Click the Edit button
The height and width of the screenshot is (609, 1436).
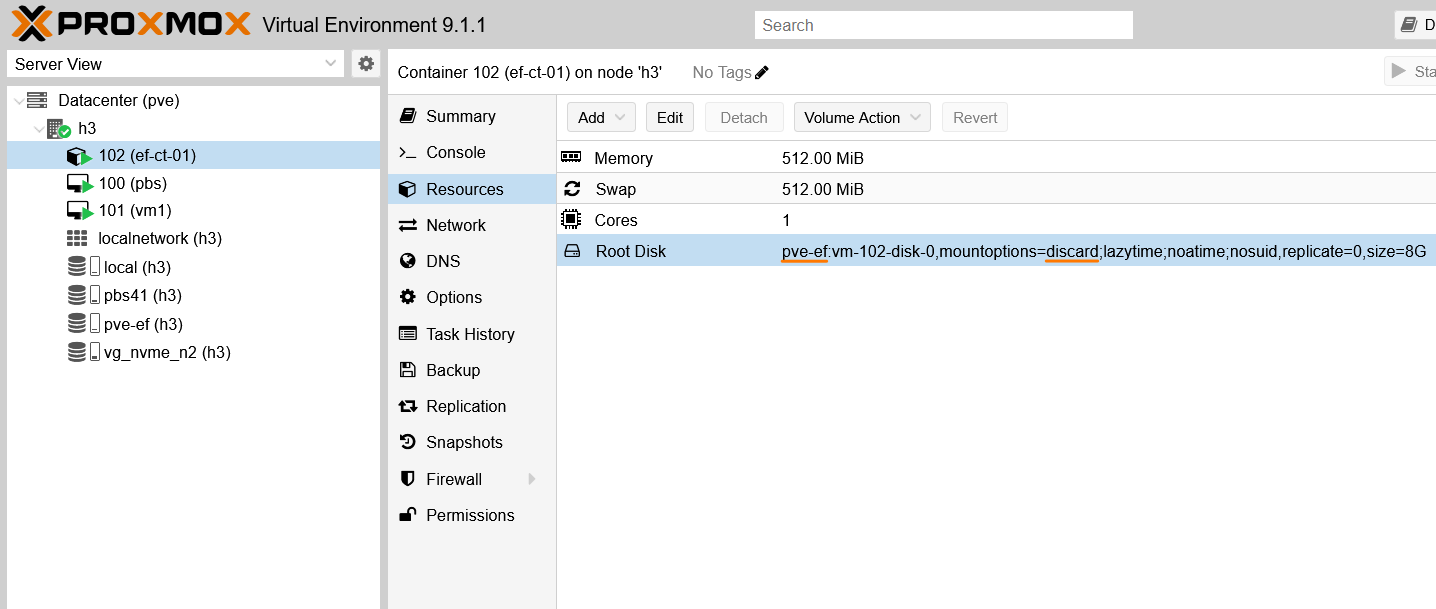click(x=670, y=117)
